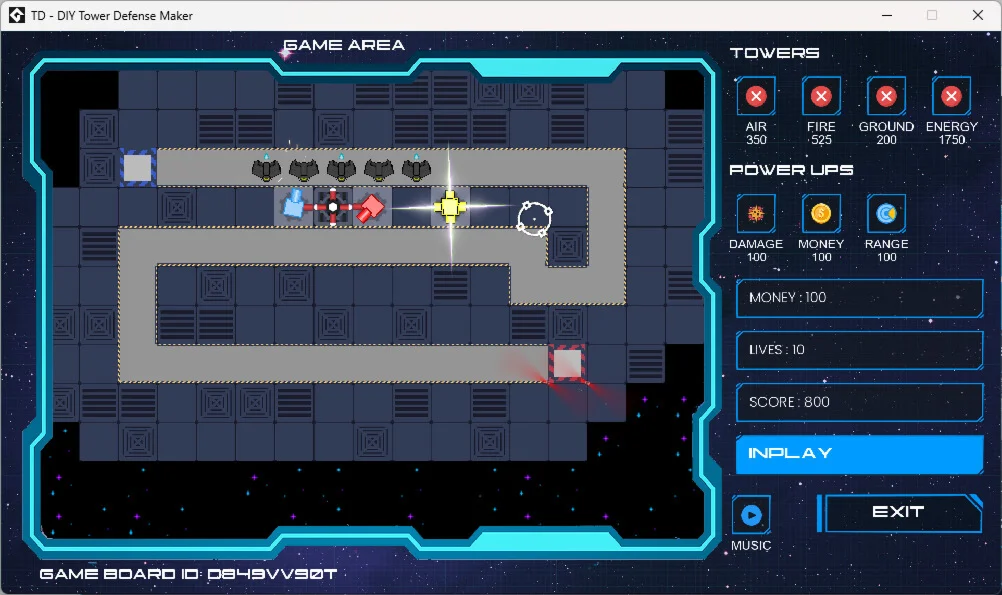Click the white circular targeting reticle
Image resolution: width=1002 pixels, height=595 pixels.
coord(534,219)
